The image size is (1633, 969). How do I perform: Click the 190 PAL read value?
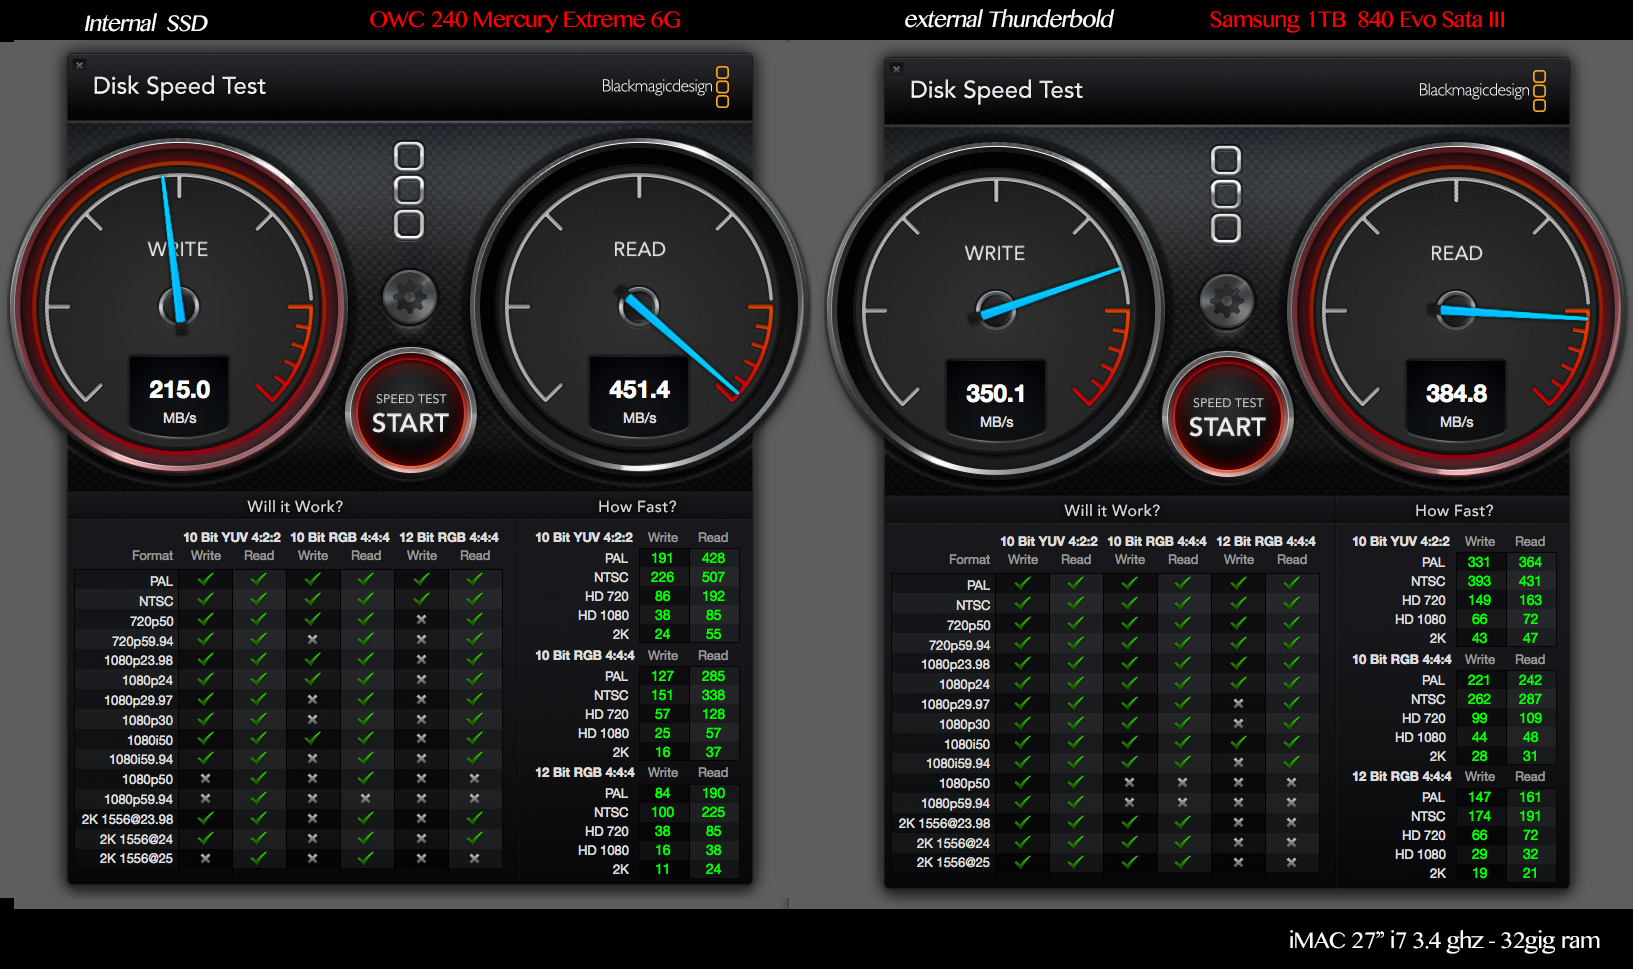pos(713,793)
